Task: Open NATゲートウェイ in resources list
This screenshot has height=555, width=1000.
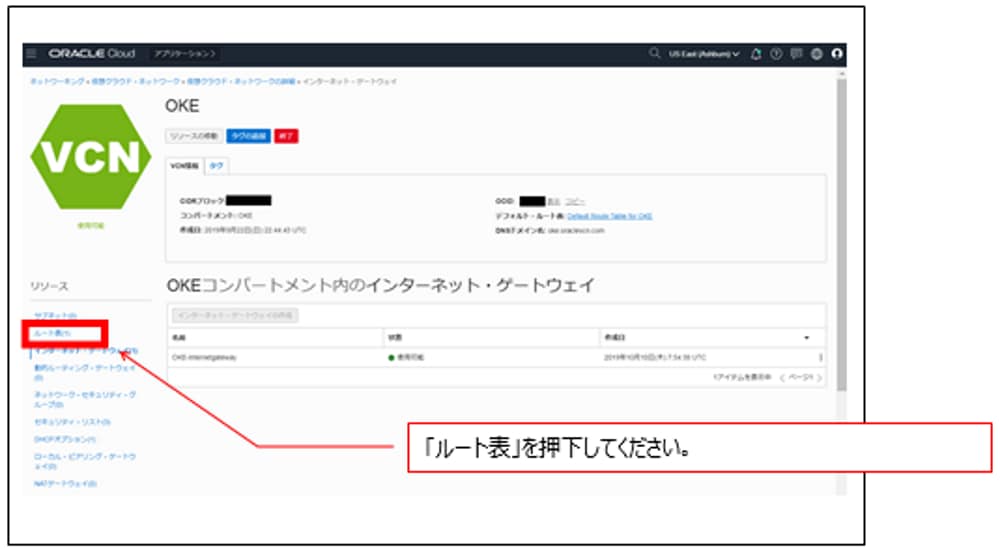Action: point(65,484)
